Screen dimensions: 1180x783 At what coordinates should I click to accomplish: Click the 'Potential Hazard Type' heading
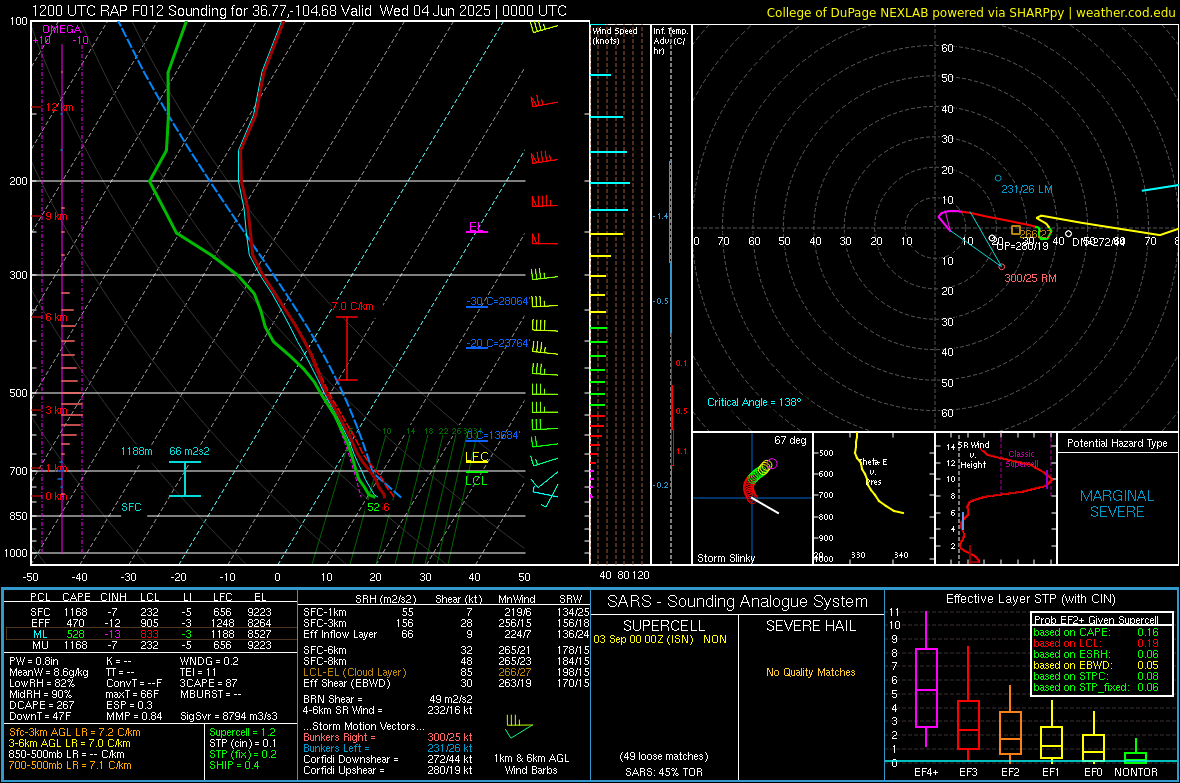click(1117, 443)
